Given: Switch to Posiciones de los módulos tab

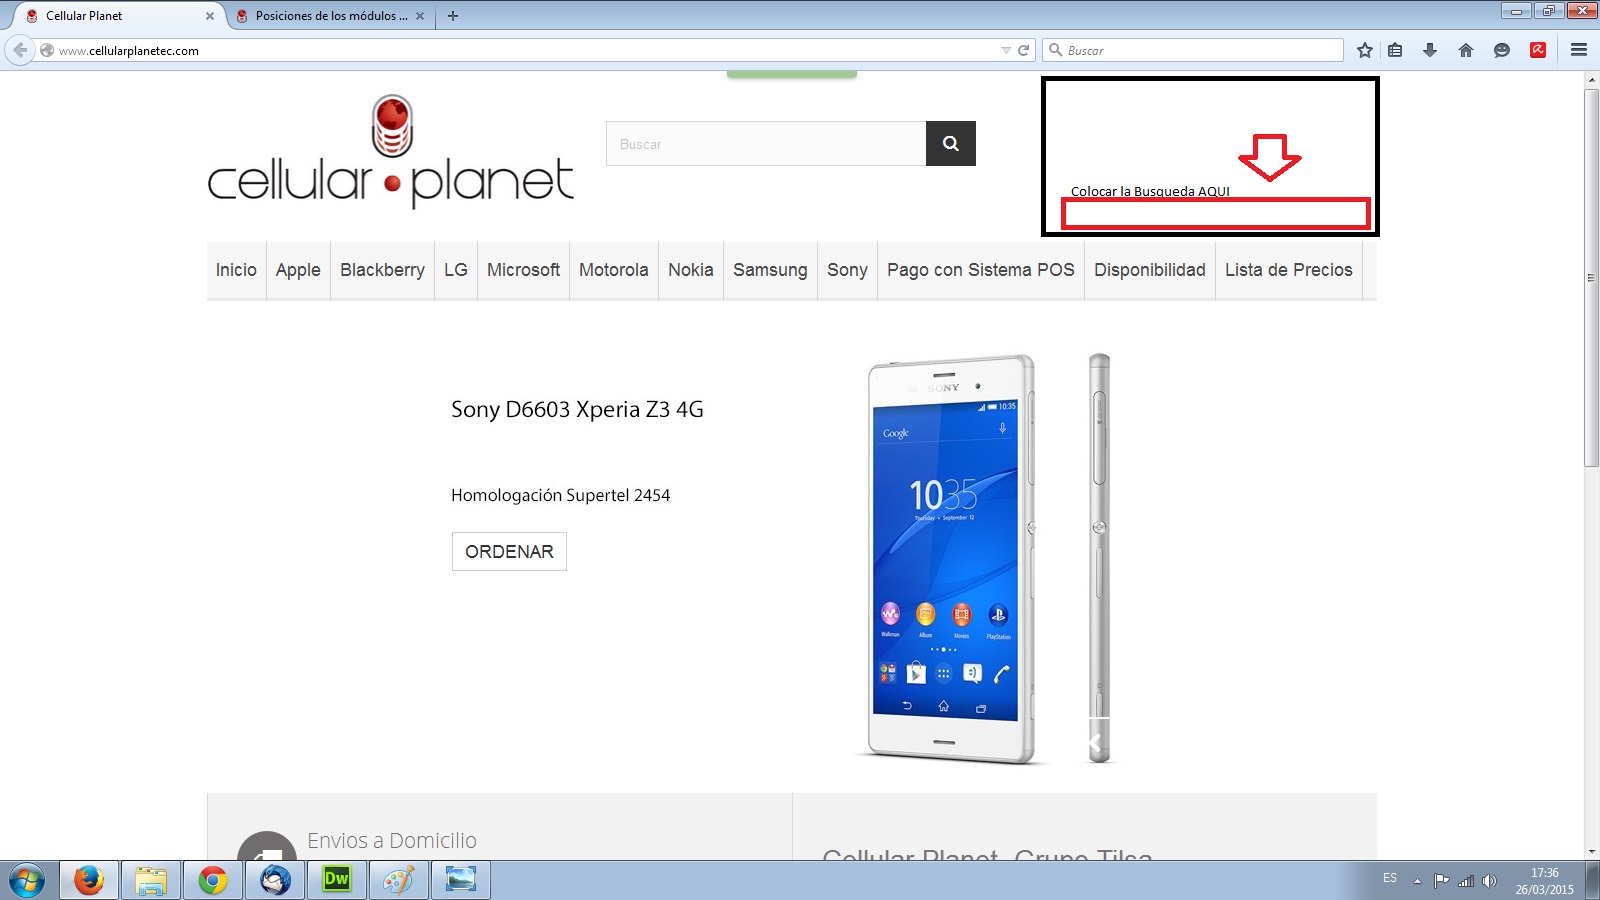Looking at the screenshot, I should click(330, 16).
